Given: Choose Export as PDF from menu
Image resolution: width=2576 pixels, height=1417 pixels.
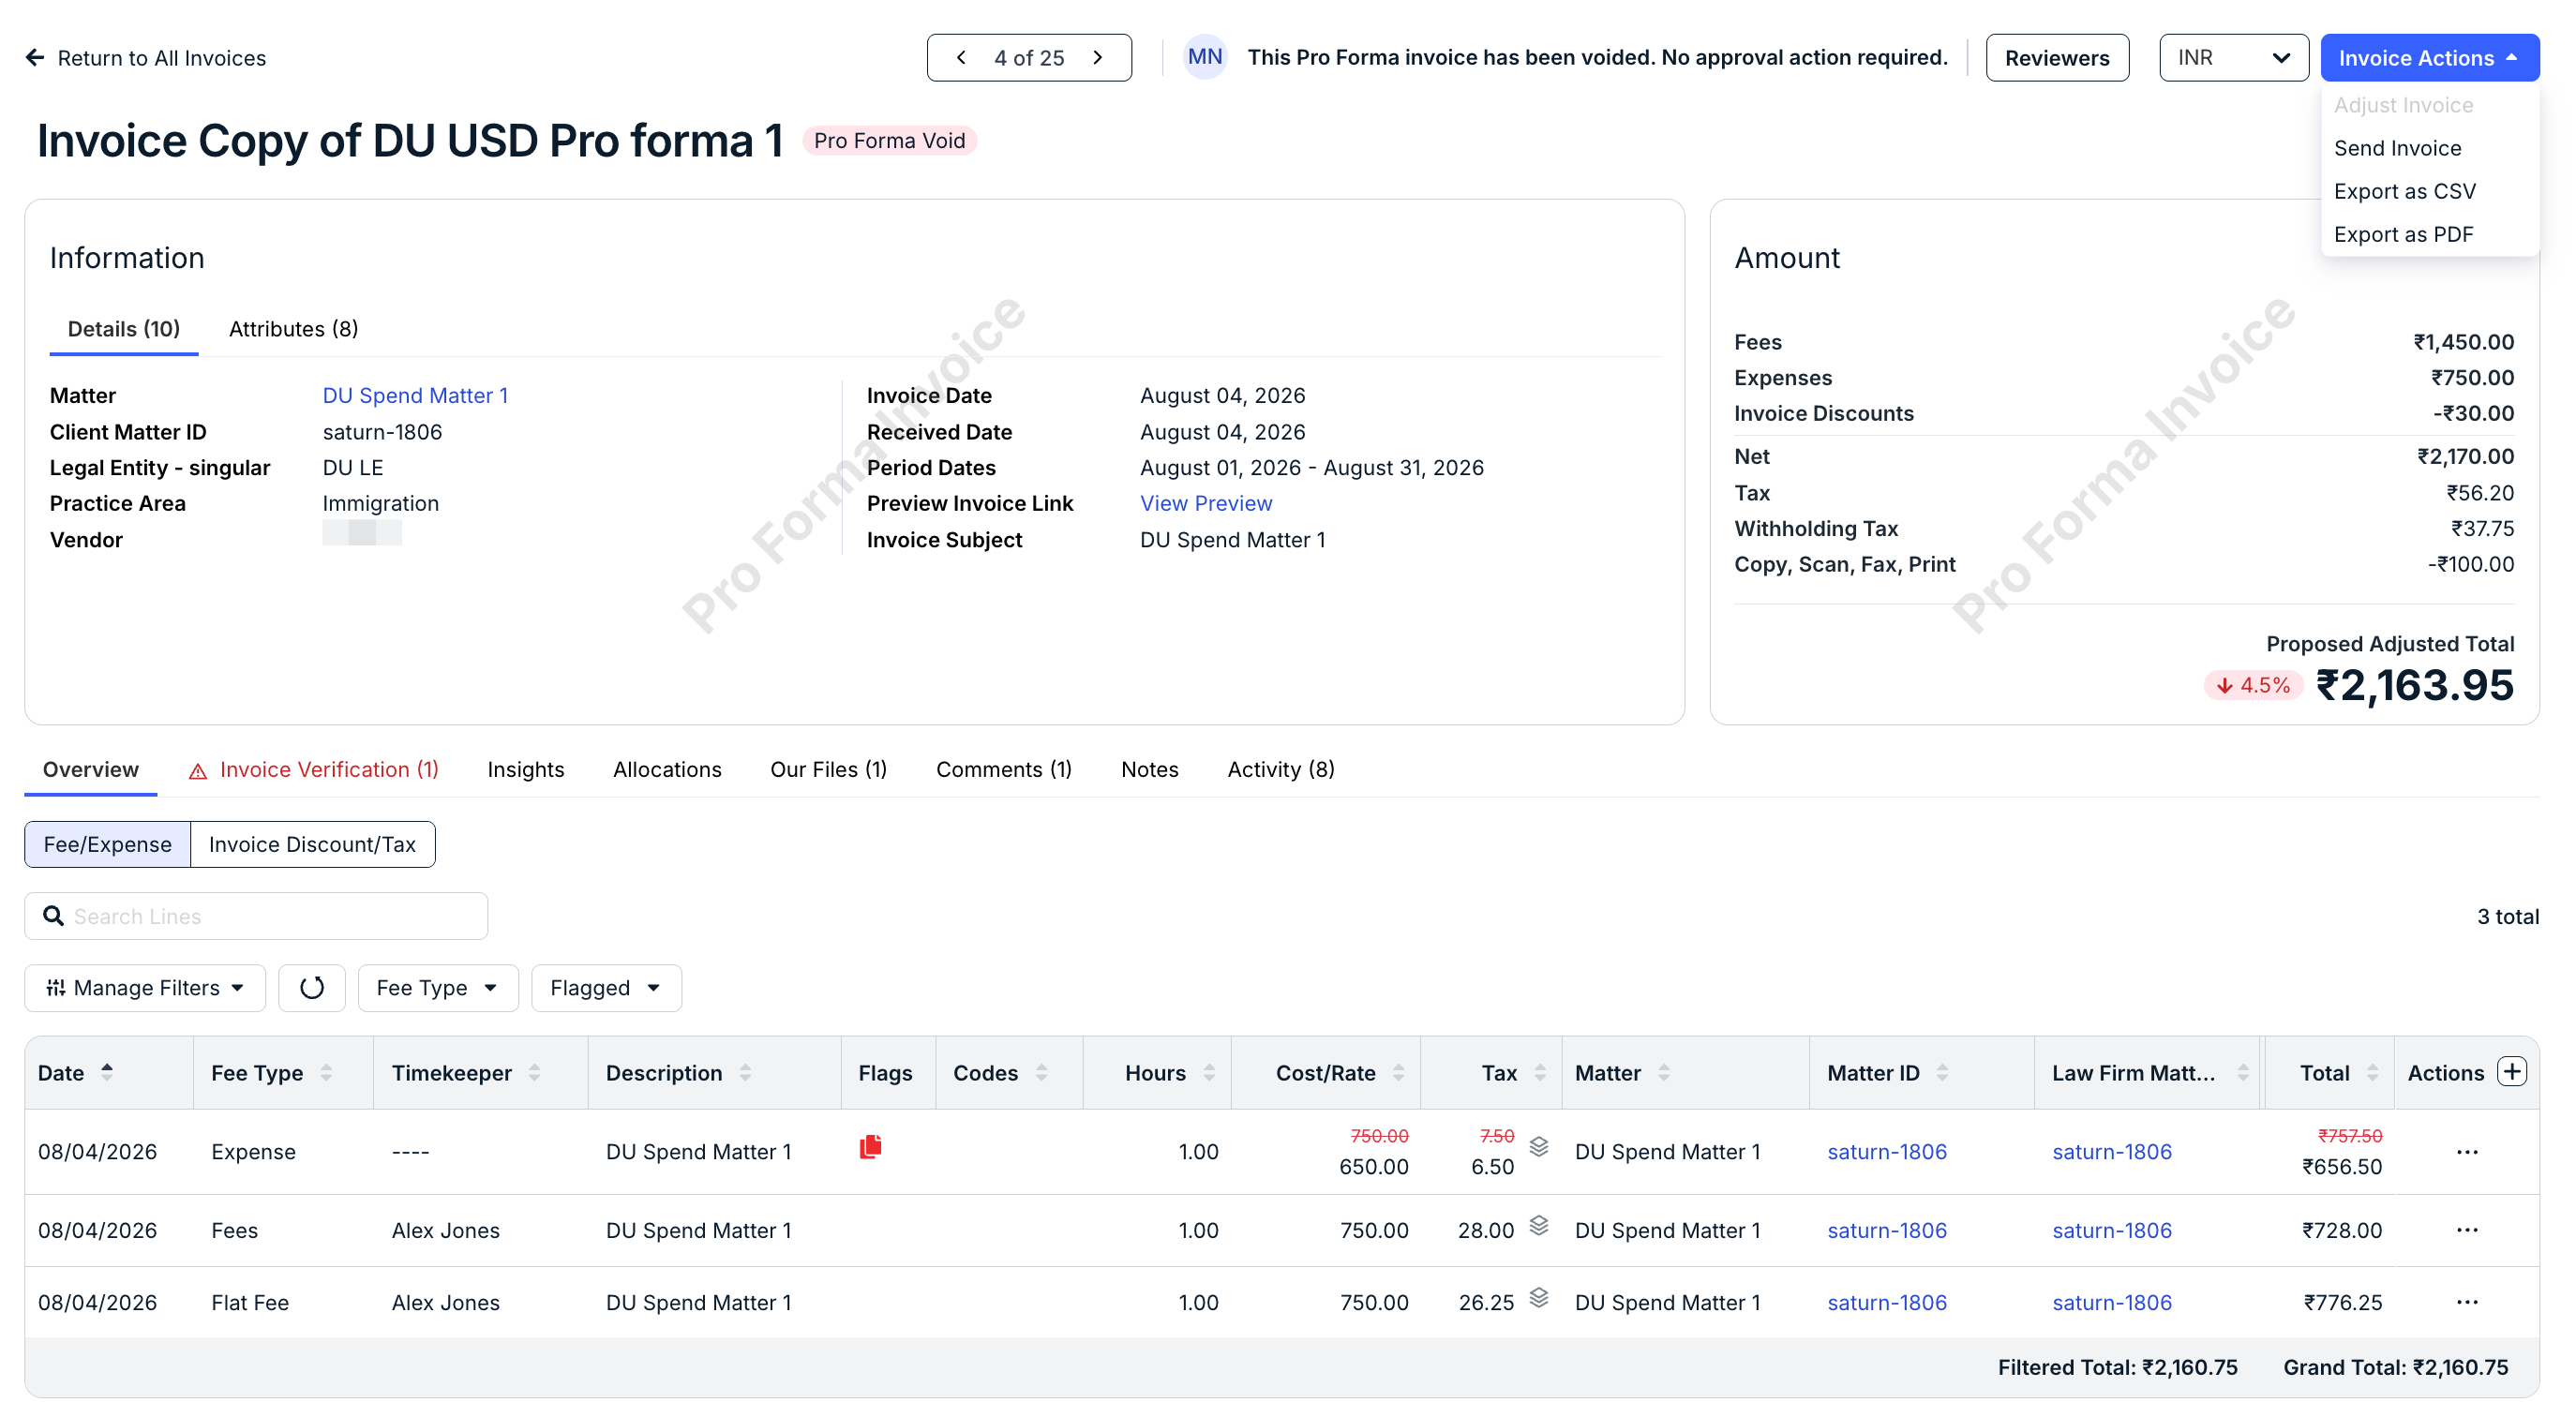Looking at the screenshot, I should (x=2403, y=234).
